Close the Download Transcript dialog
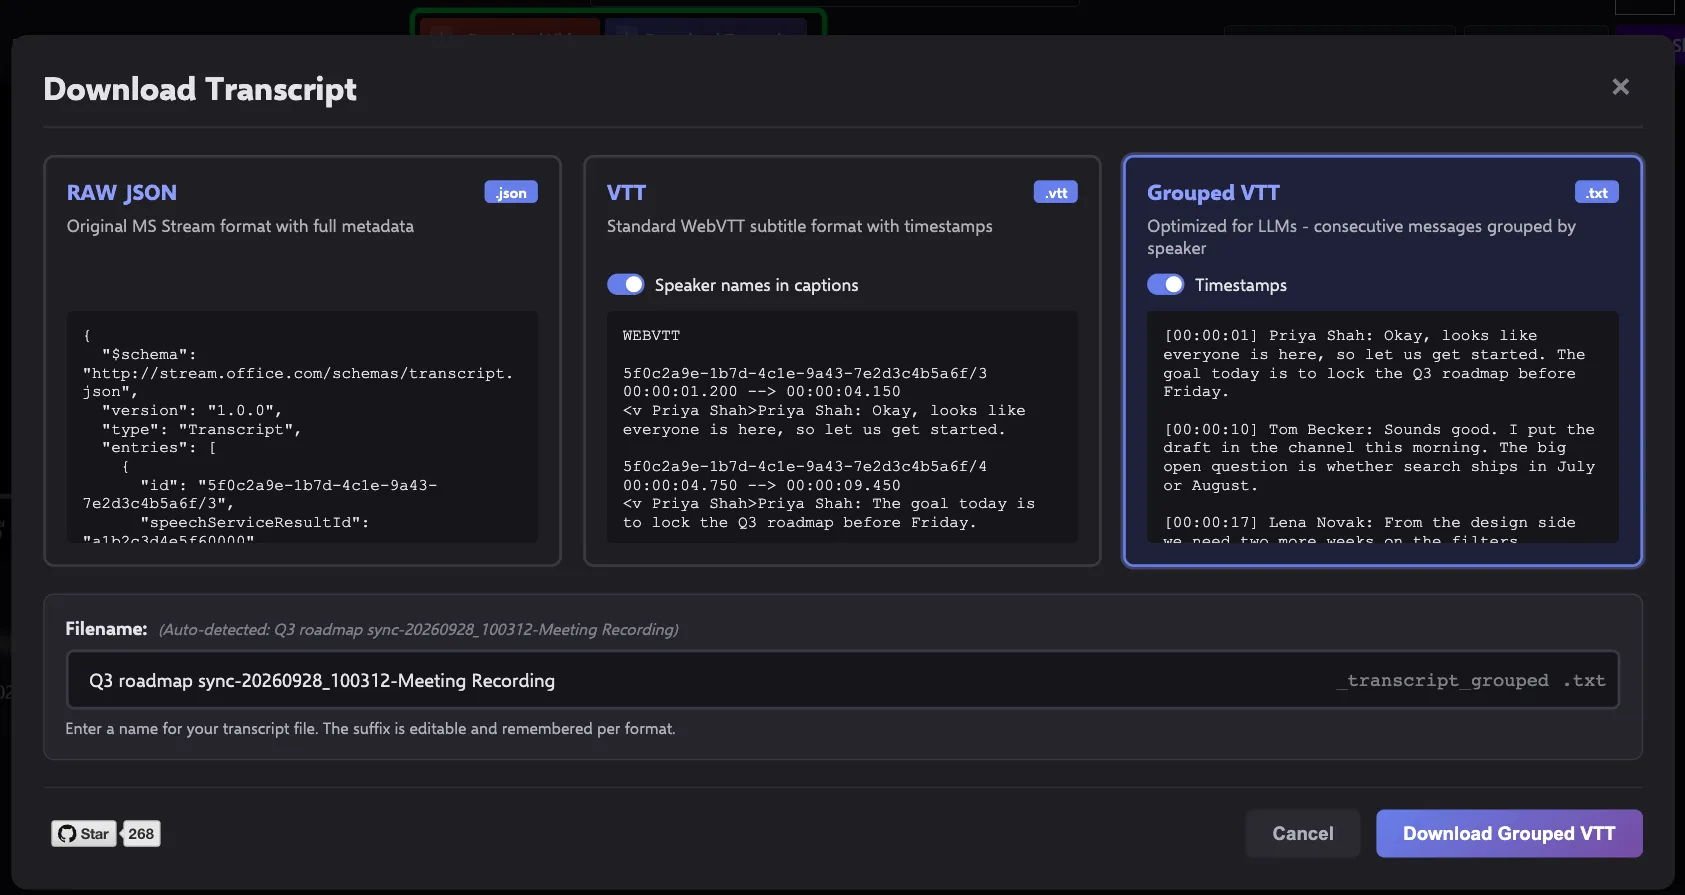1685x895 pixels. coord(1620,87)
